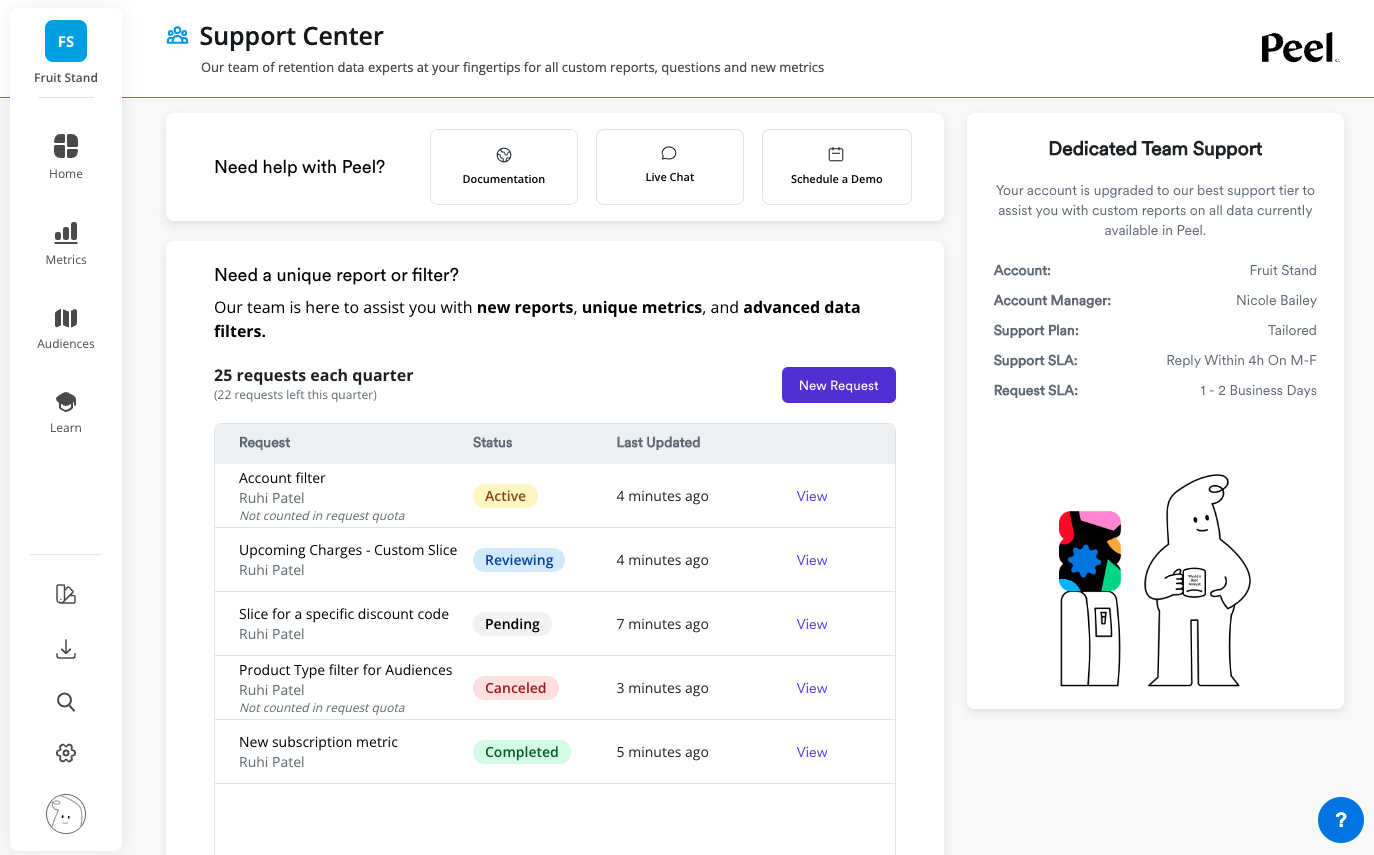This screenshot has width=1374, height=855.
Task: Click '5 minutes ago' timestamp
Action: (662, 752)
